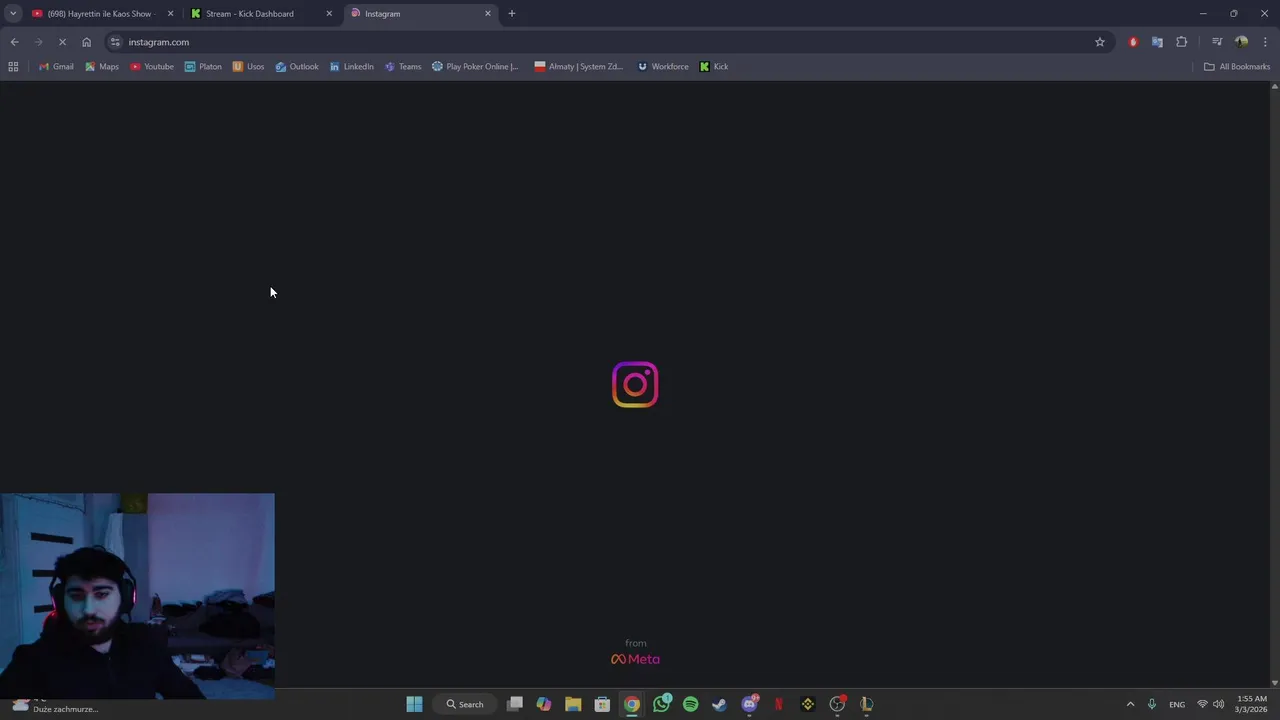
Task: Open the apps grid shortcut
Action: tap(13, 67)
